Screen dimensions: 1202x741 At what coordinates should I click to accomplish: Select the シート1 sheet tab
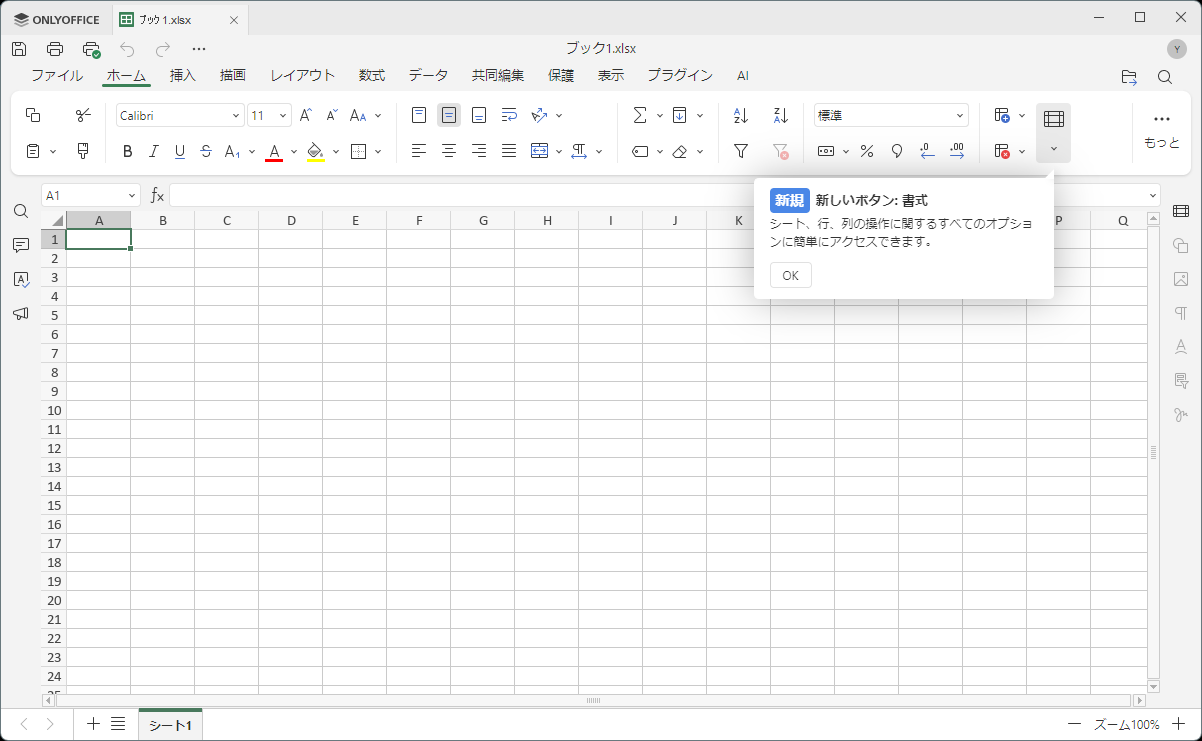[170, 724]
